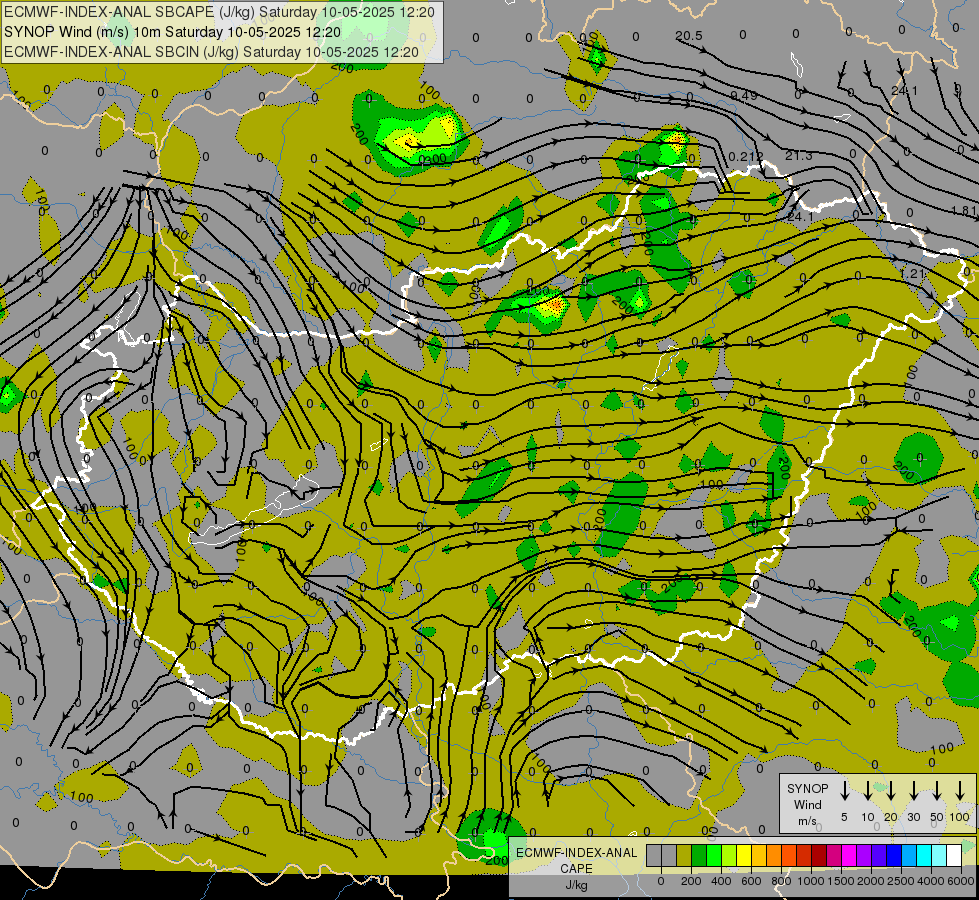Click the '20.5' wind value on the map
979x900 pixels.
689,36
